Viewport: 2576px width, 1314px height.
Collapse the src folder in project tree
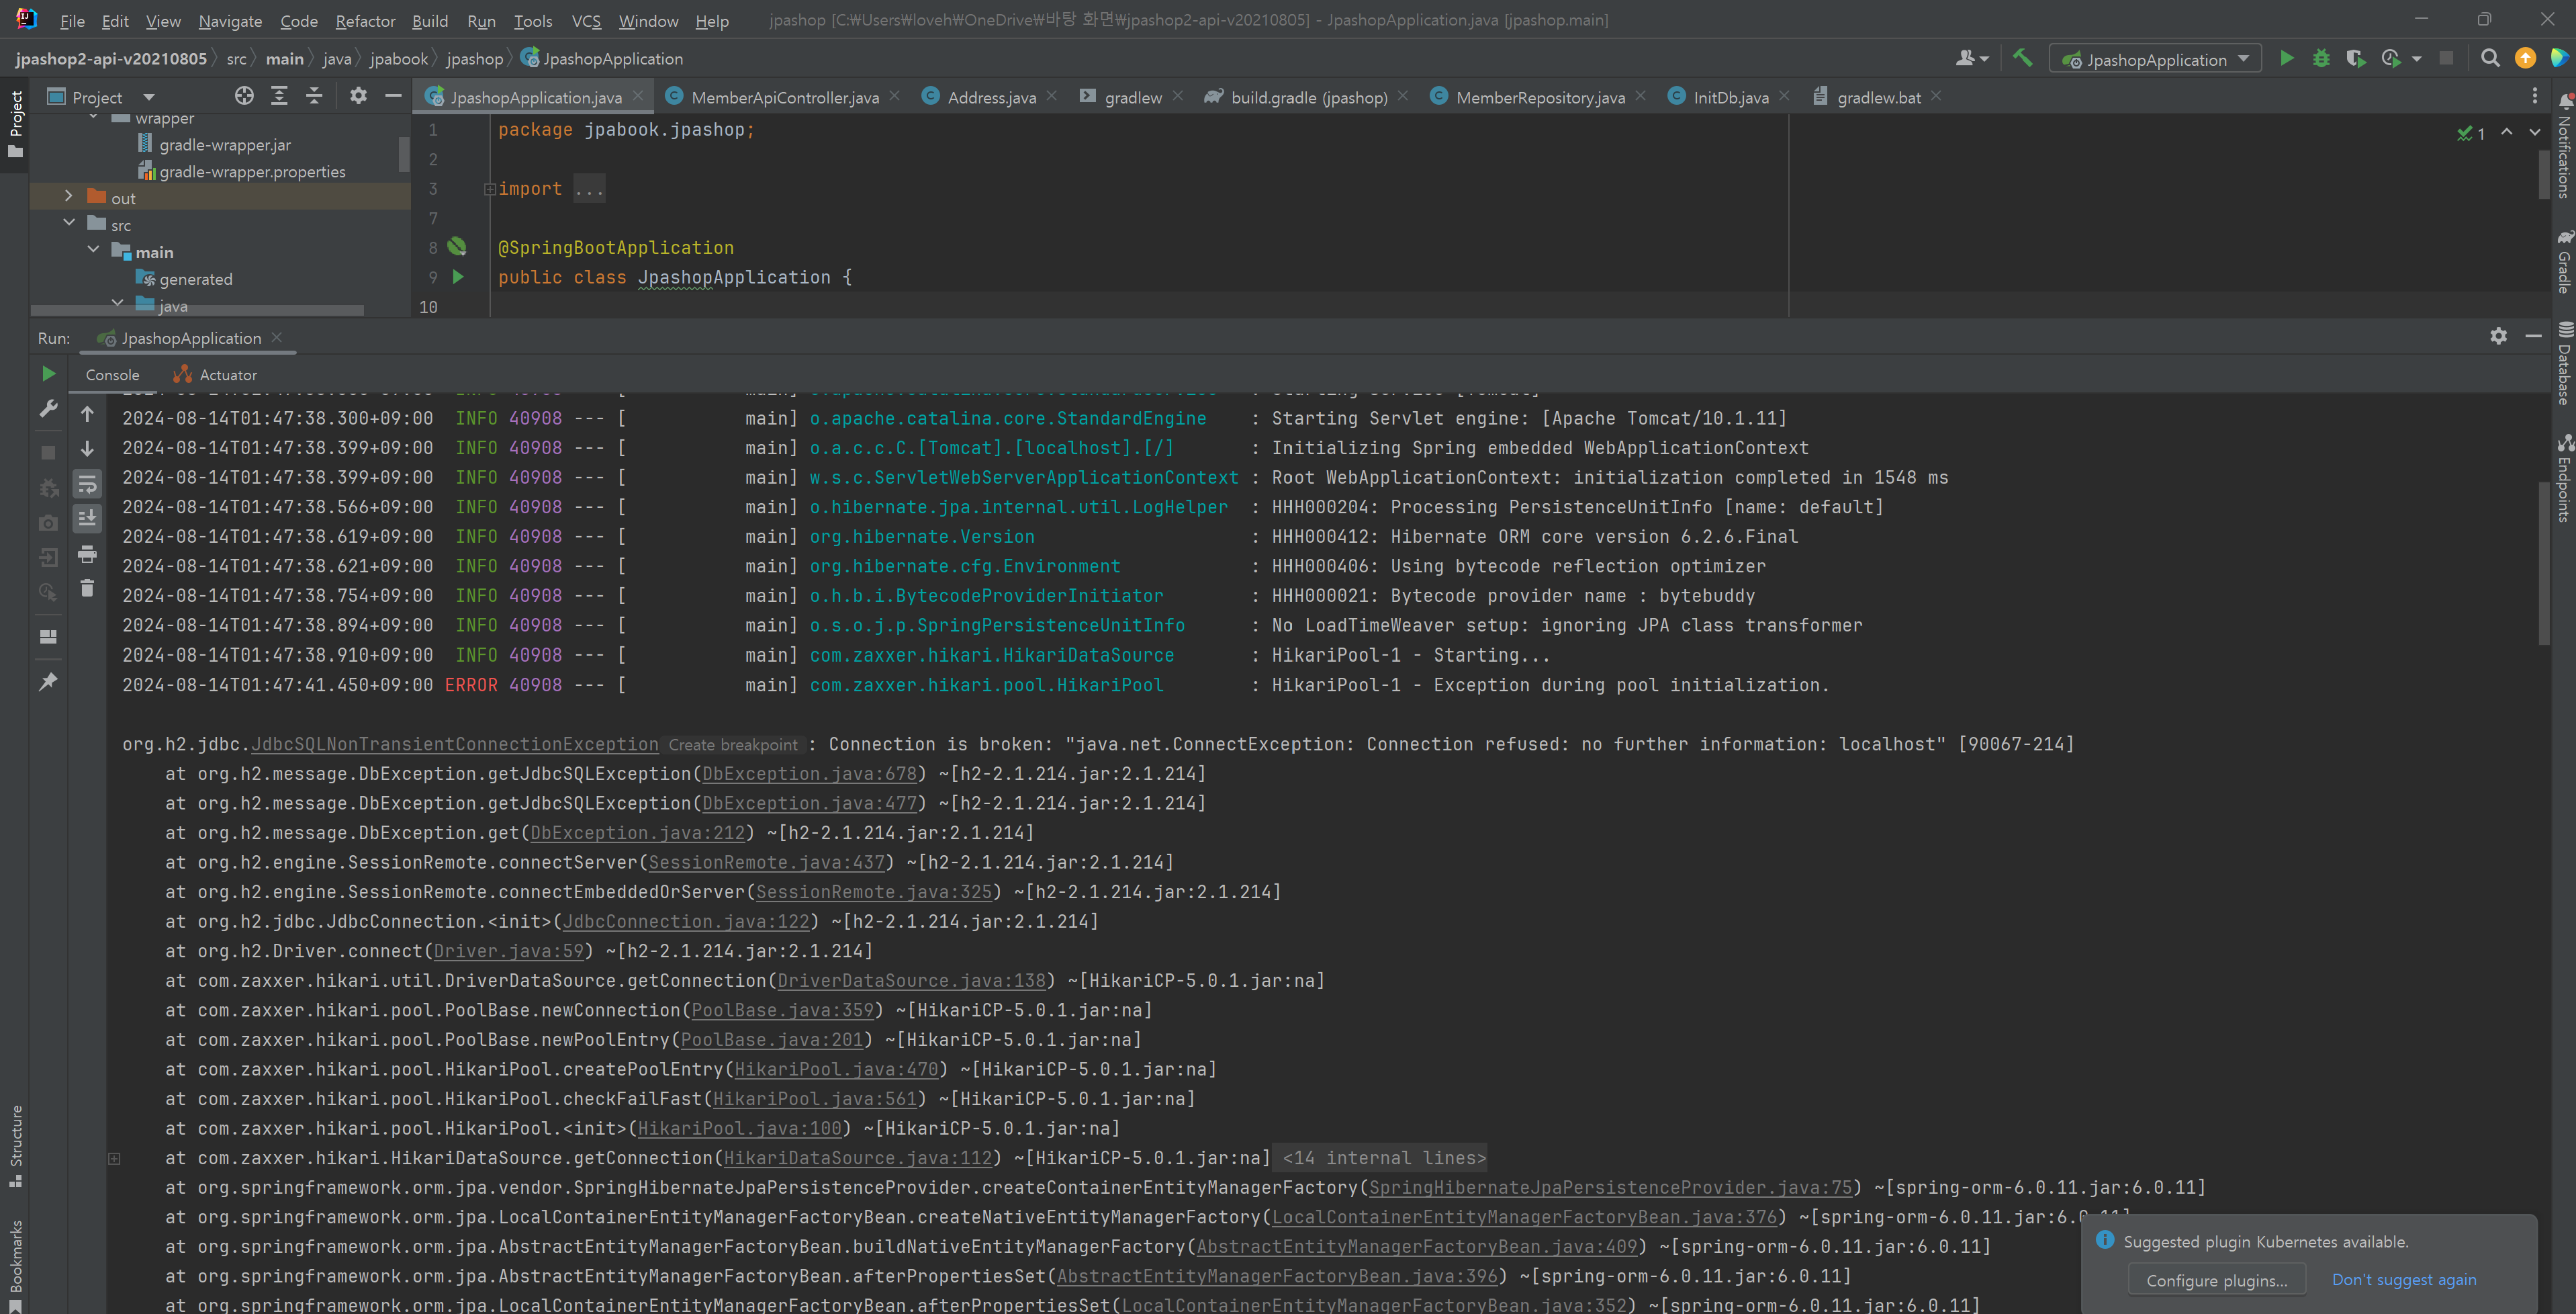coord(68,223)
